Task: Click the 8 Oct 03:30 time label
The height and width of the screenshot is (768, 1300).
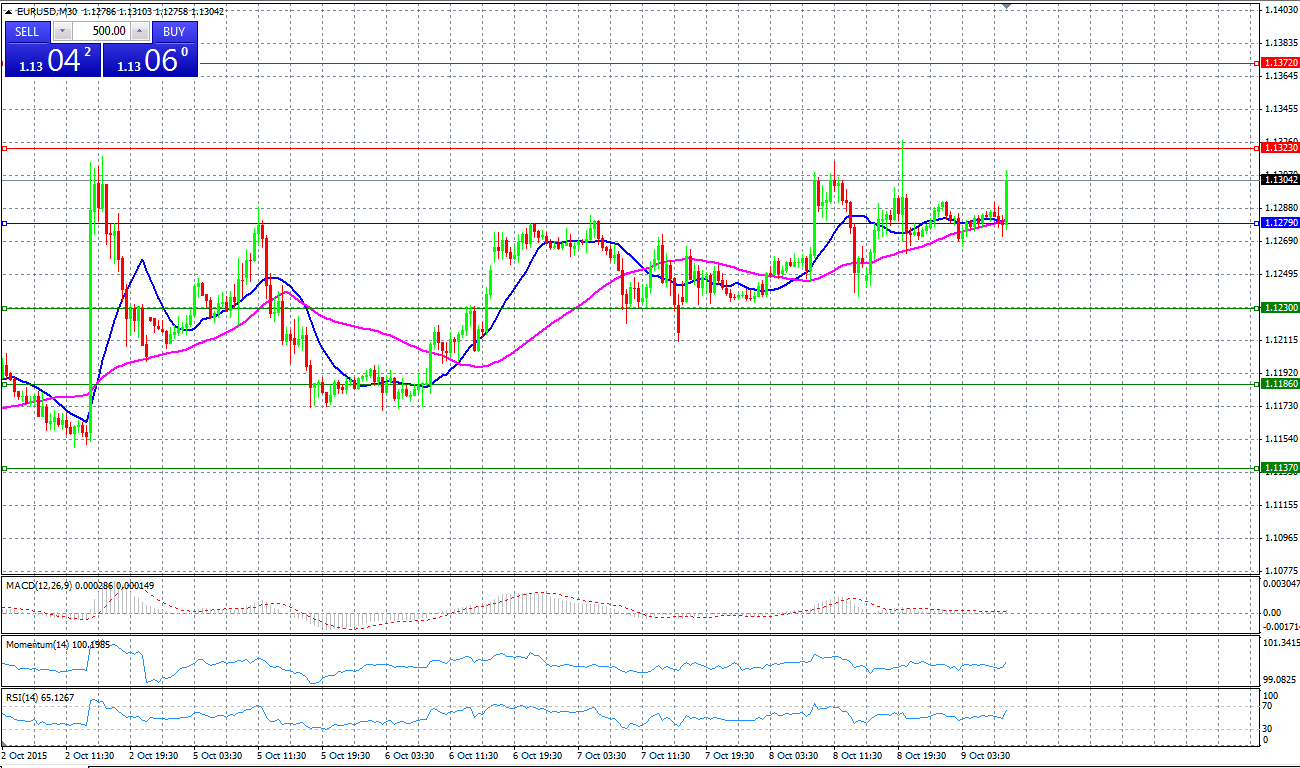Action: coord(795,756)
